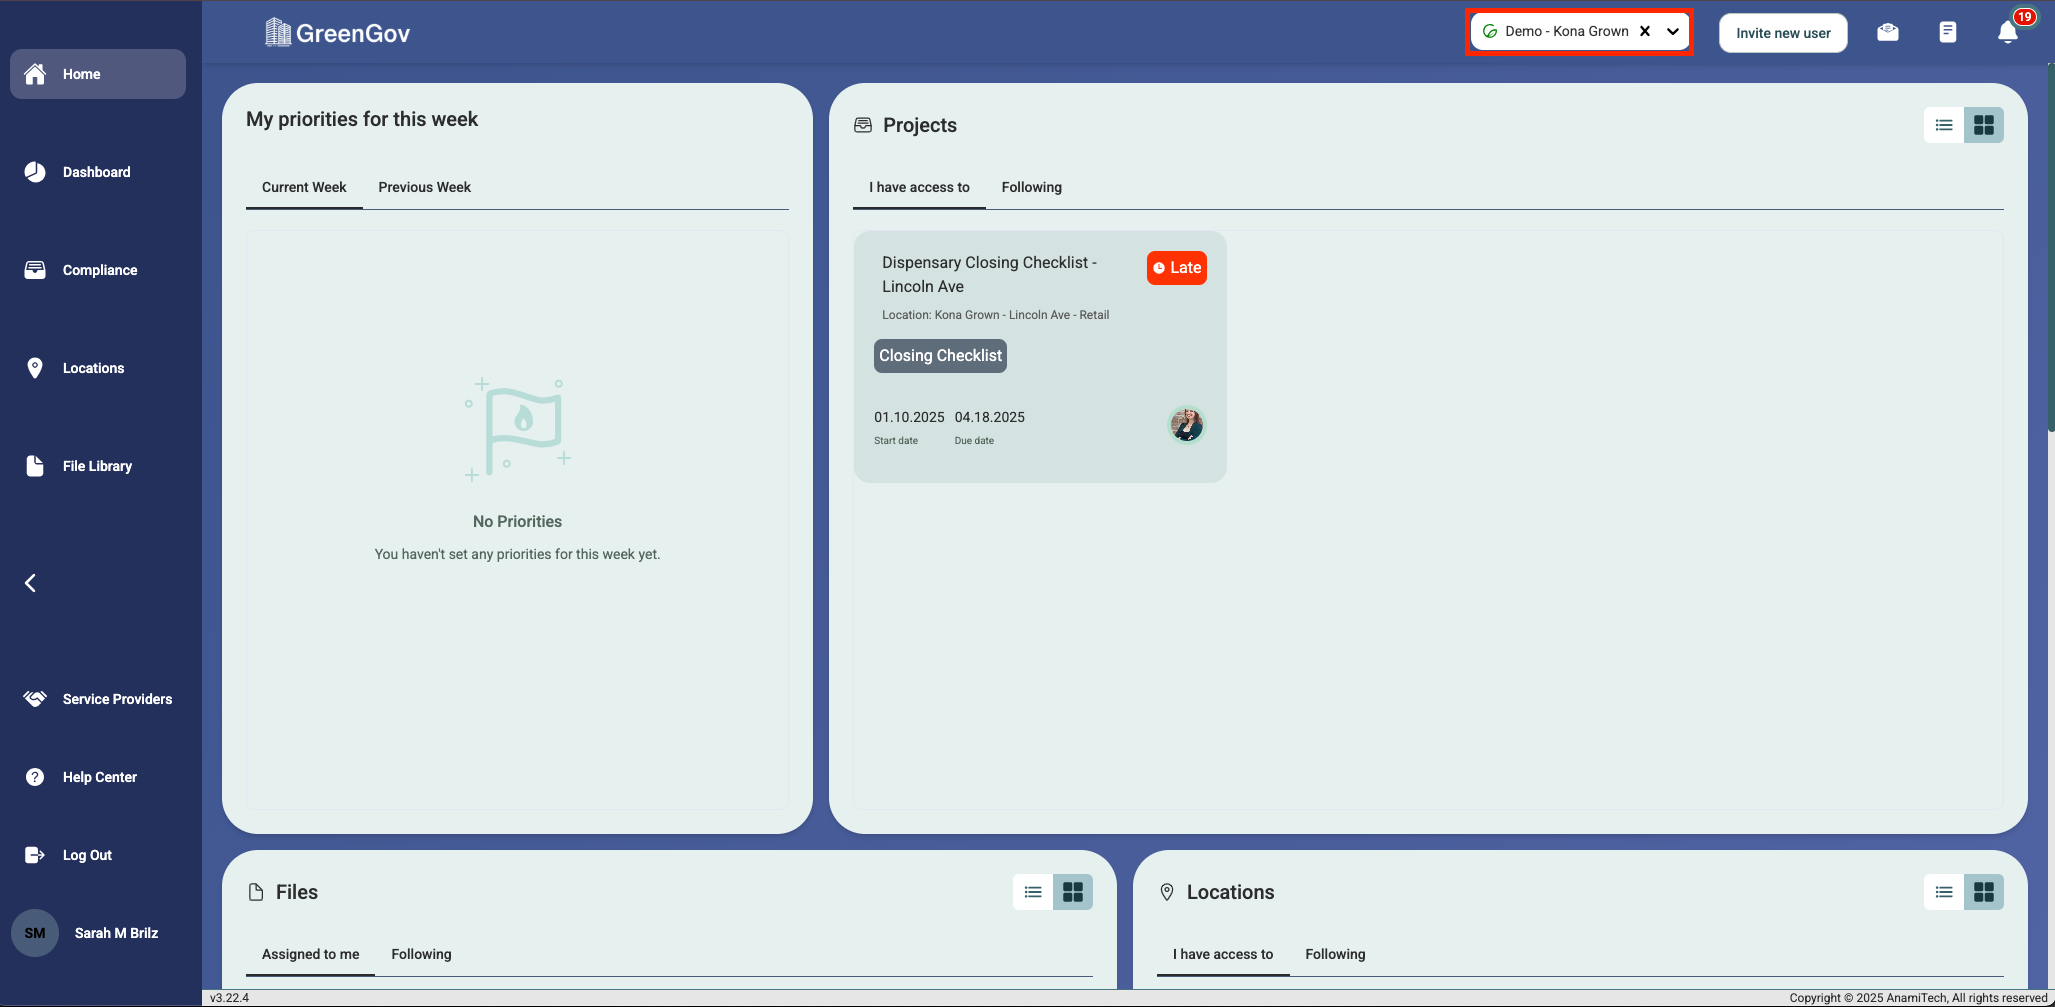Image resolution: width=2055 pixels, height=1007 pixels.
Task: Switch Projects panel to list view
Action: pyautogui.click(x=1944, y=125)
